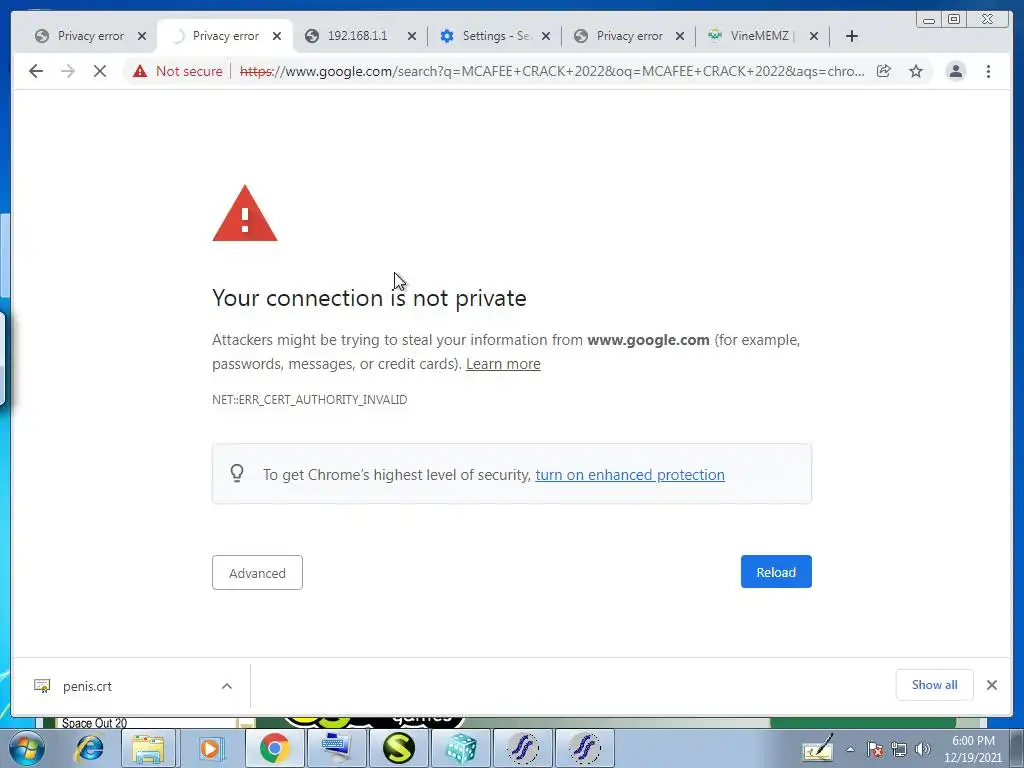Open the penis.crt downloaded file
Image resolution: width=1024 pixels, height=768 pixels.
tap(87, 686)
